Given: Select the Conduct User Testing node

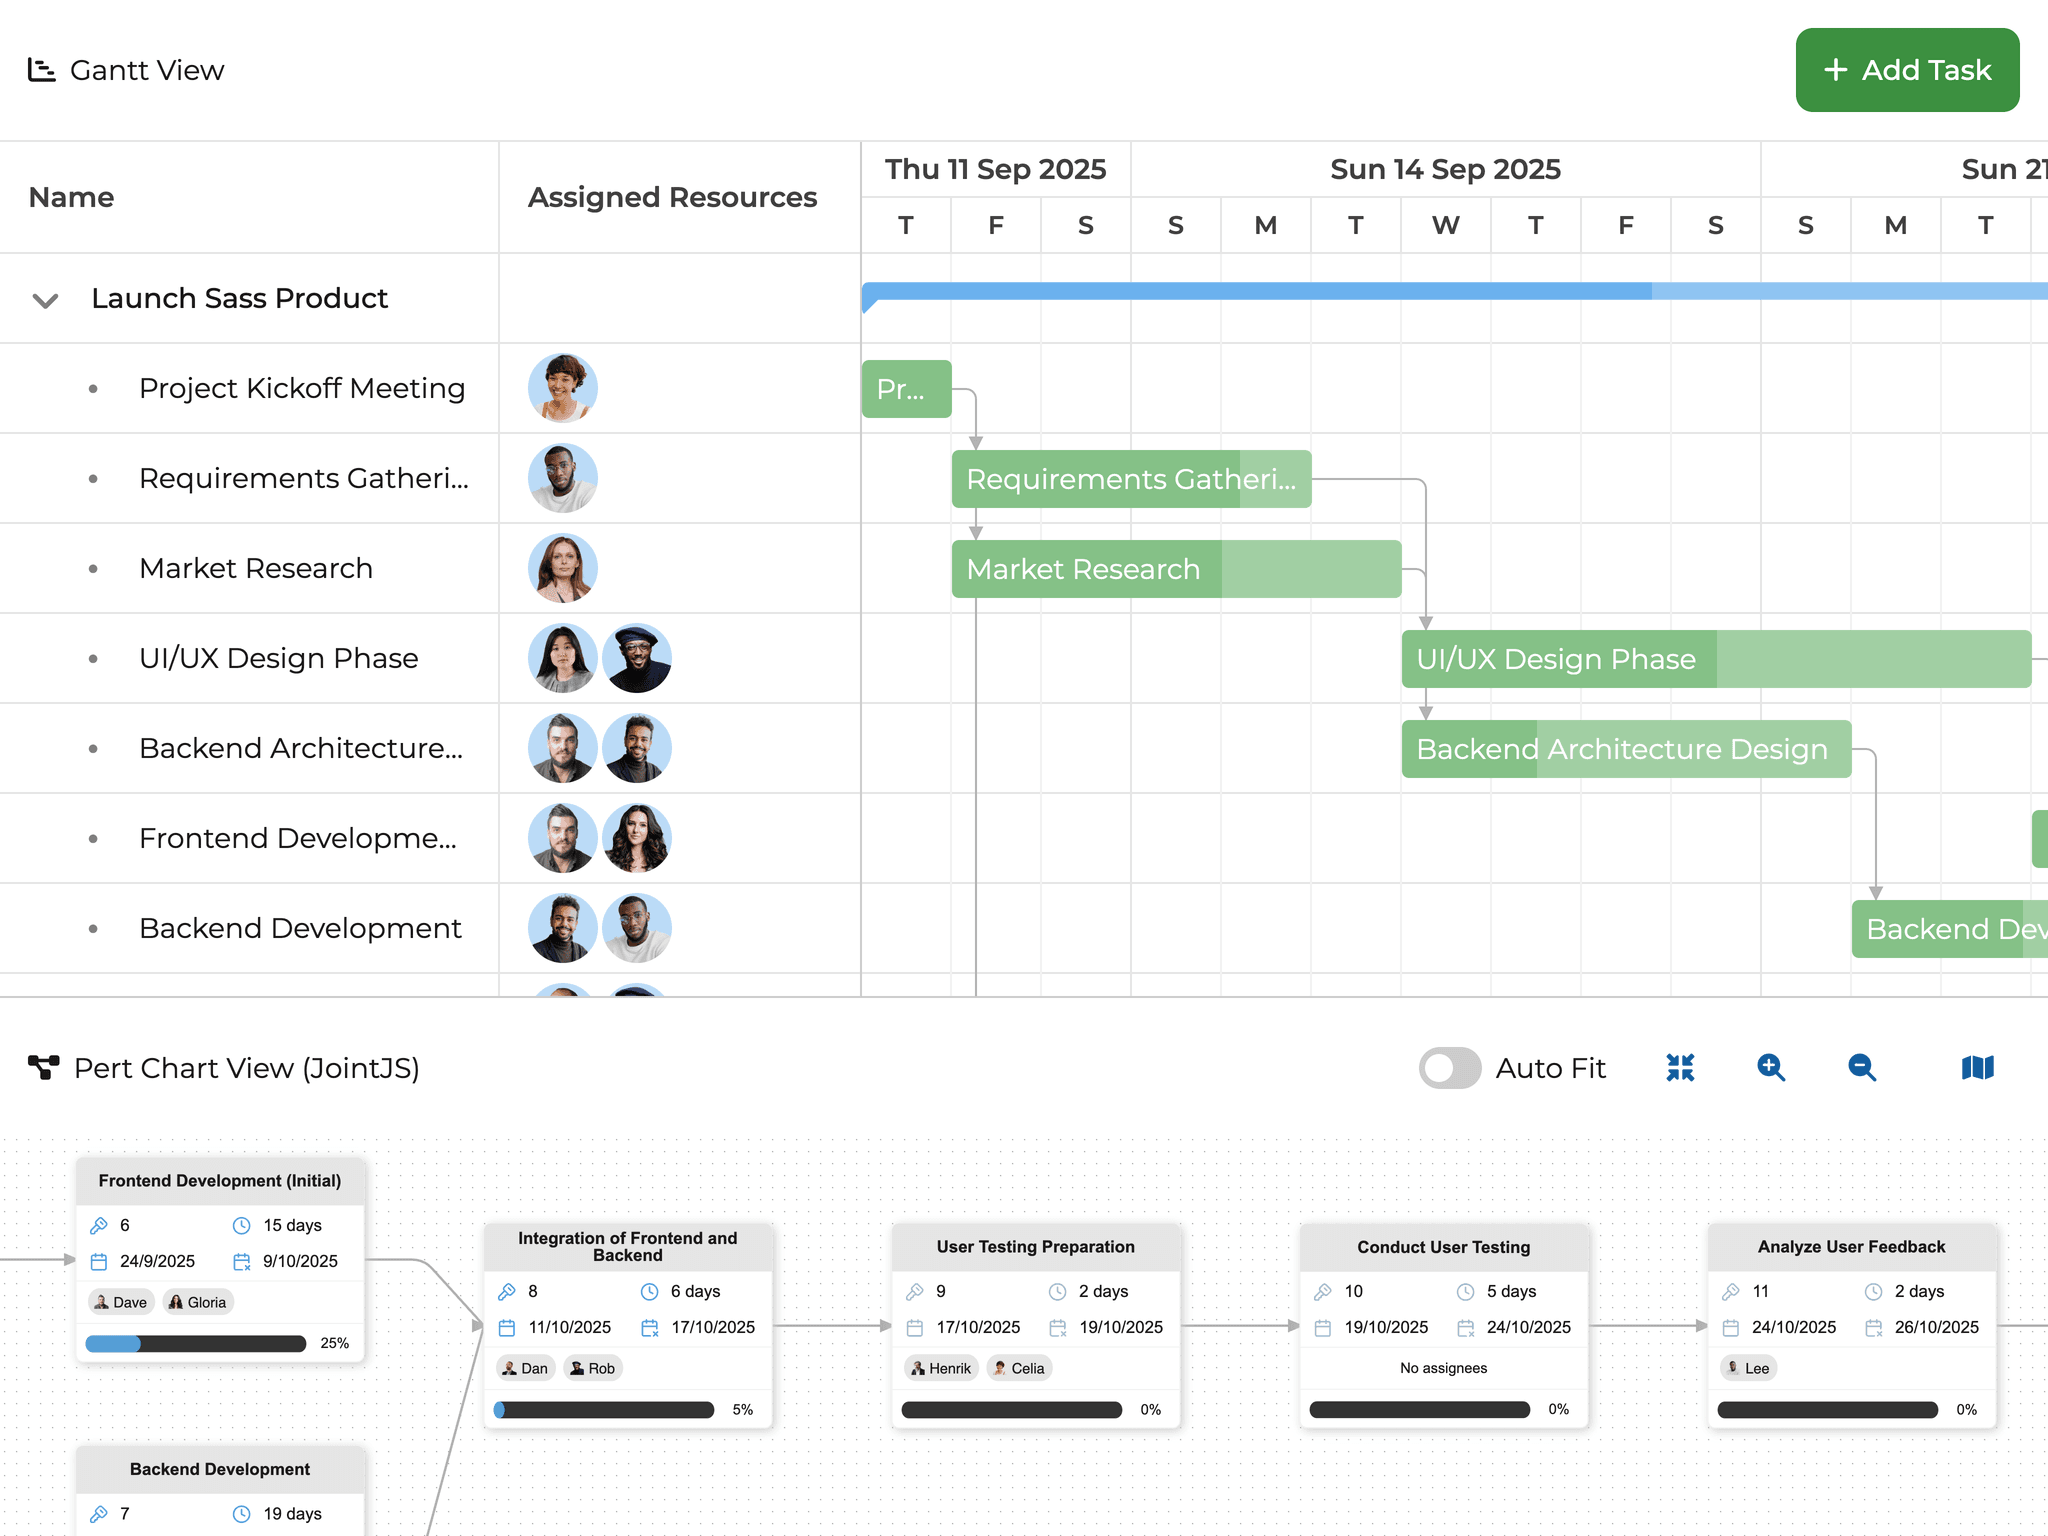Looking at the screenshot, I should (x=1443, y=1247).
